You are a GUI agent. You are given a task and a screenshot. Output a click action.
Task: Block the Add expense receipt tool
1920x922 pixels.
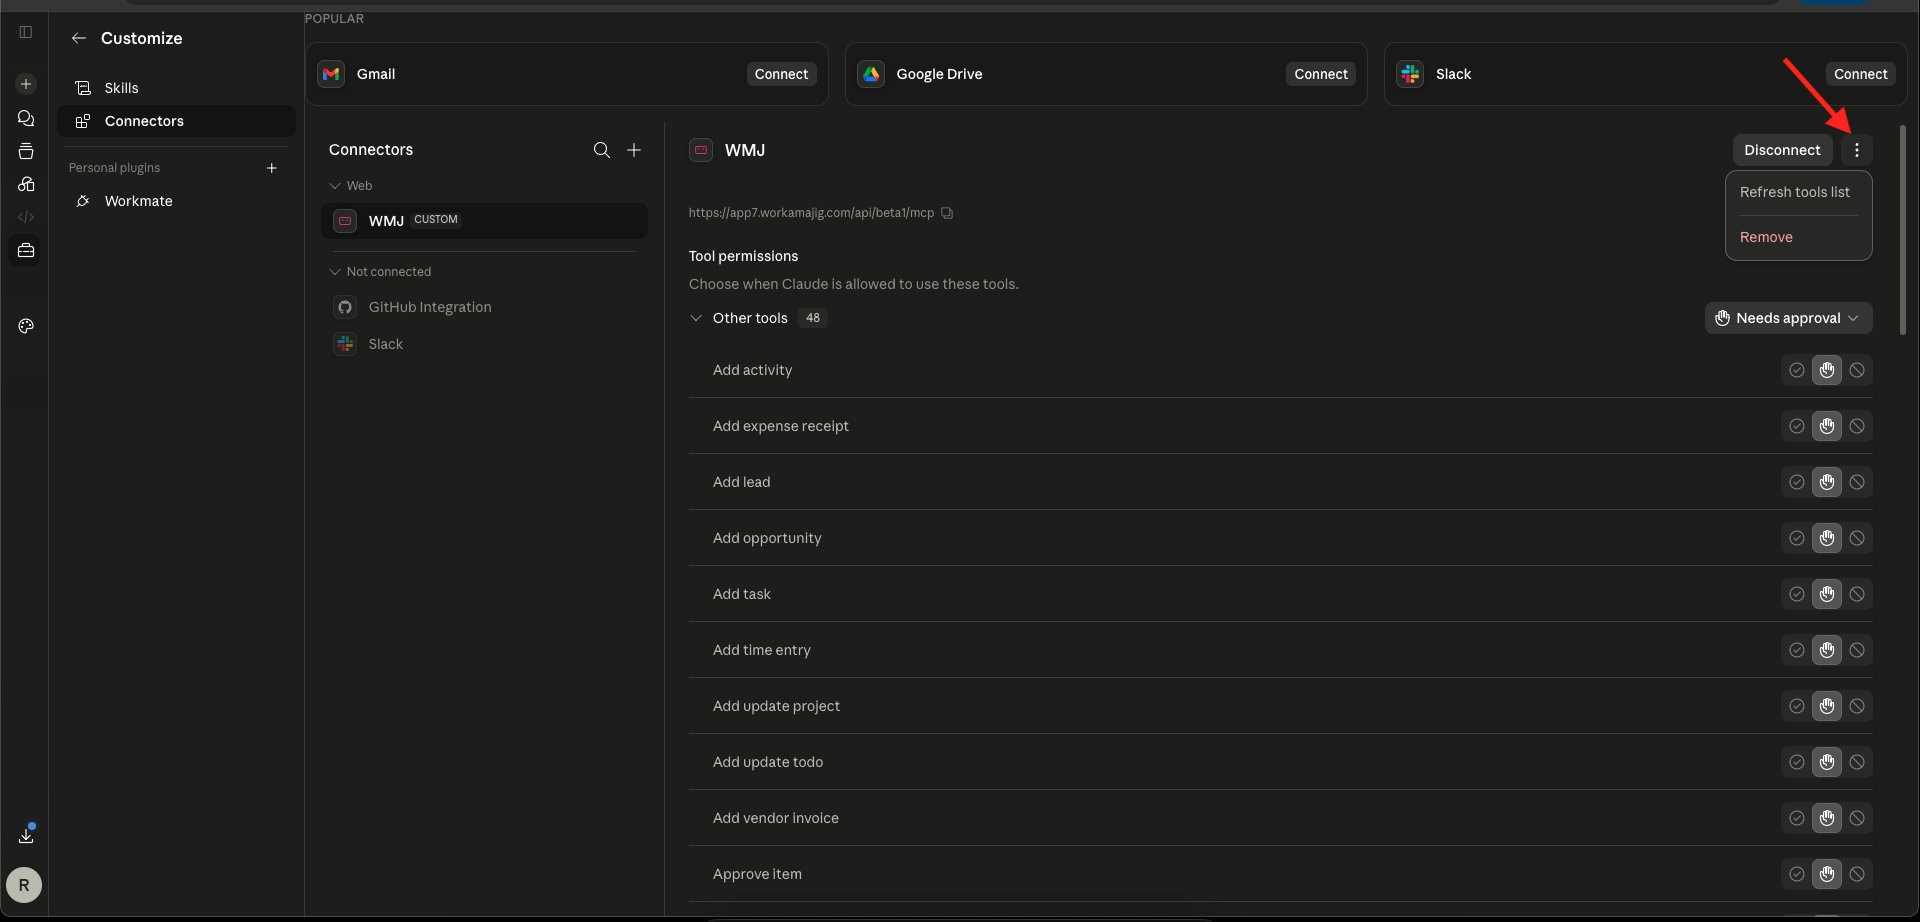coord(1857,426)
